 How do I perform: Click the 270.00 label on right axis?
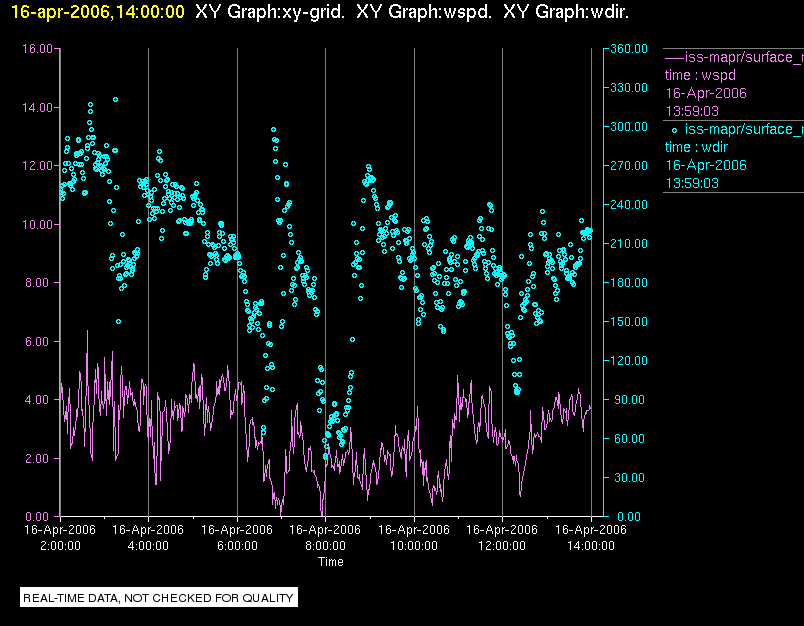pos(629,166)
